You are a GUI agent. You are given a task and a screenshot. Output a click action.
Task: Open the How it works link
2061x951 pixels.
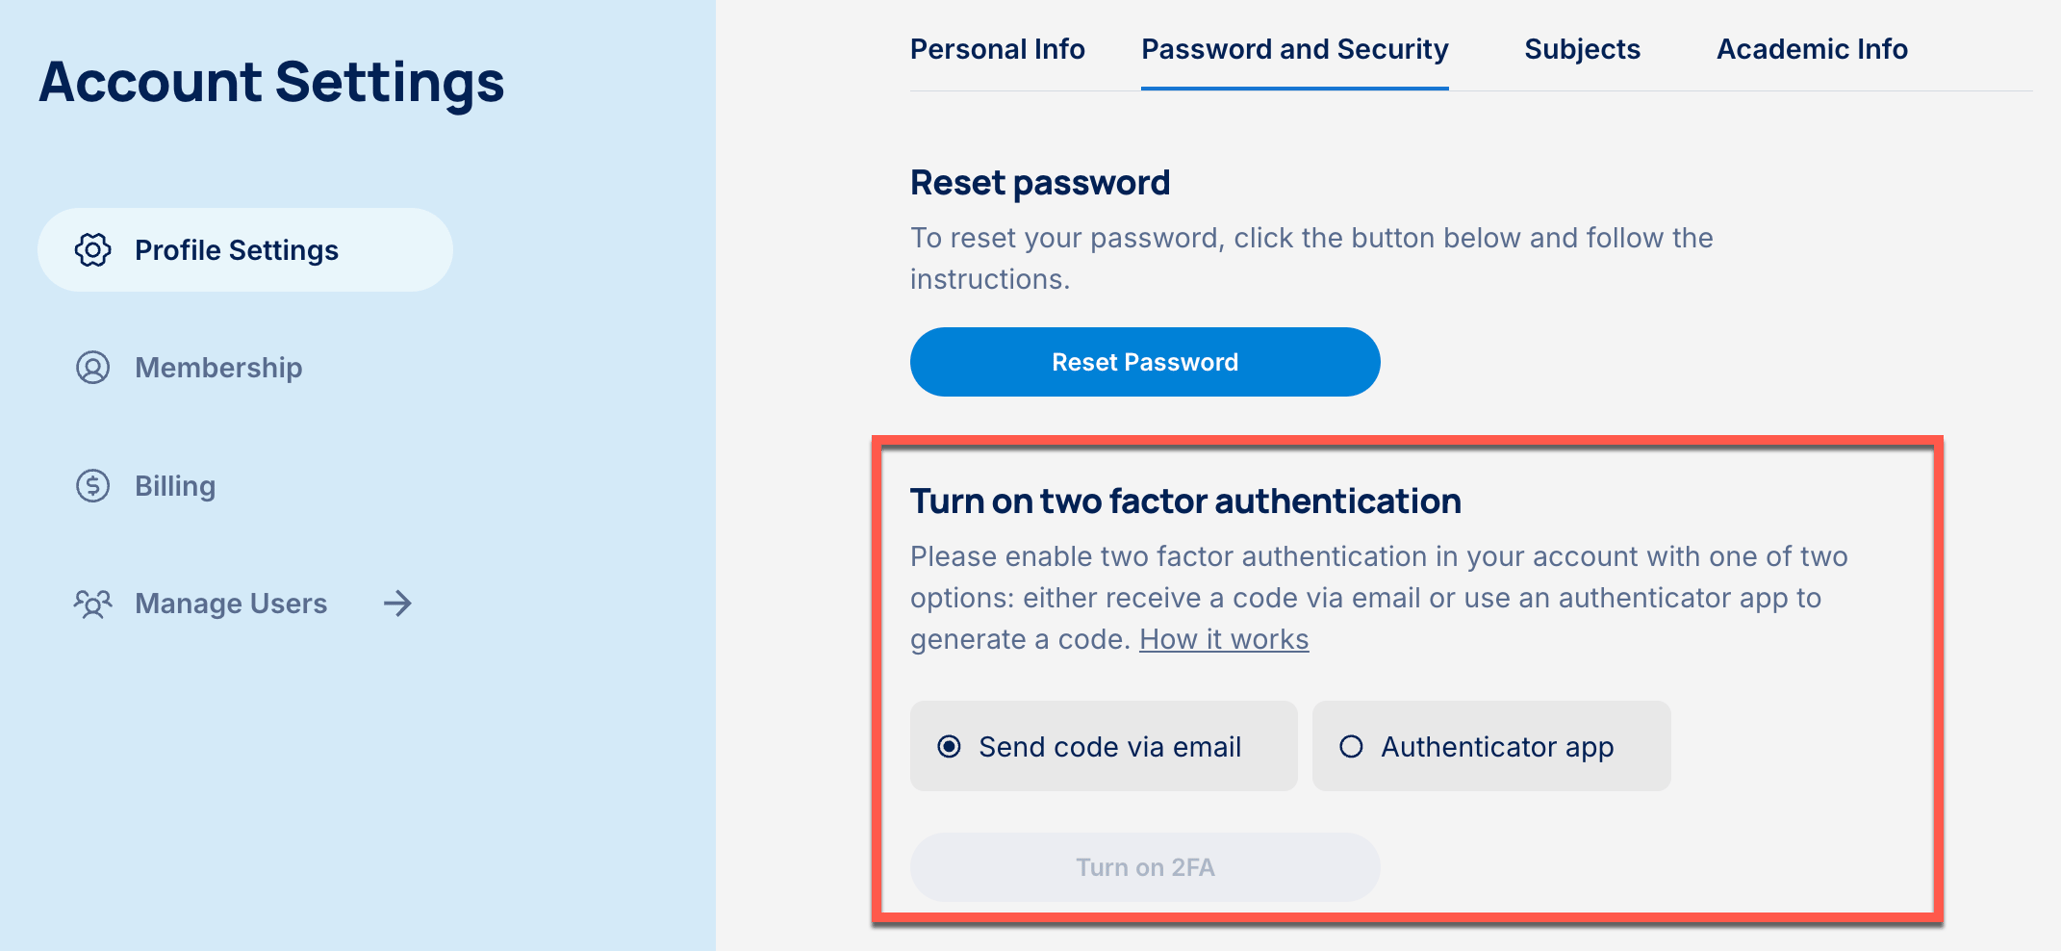click(x=1223, y=639)
